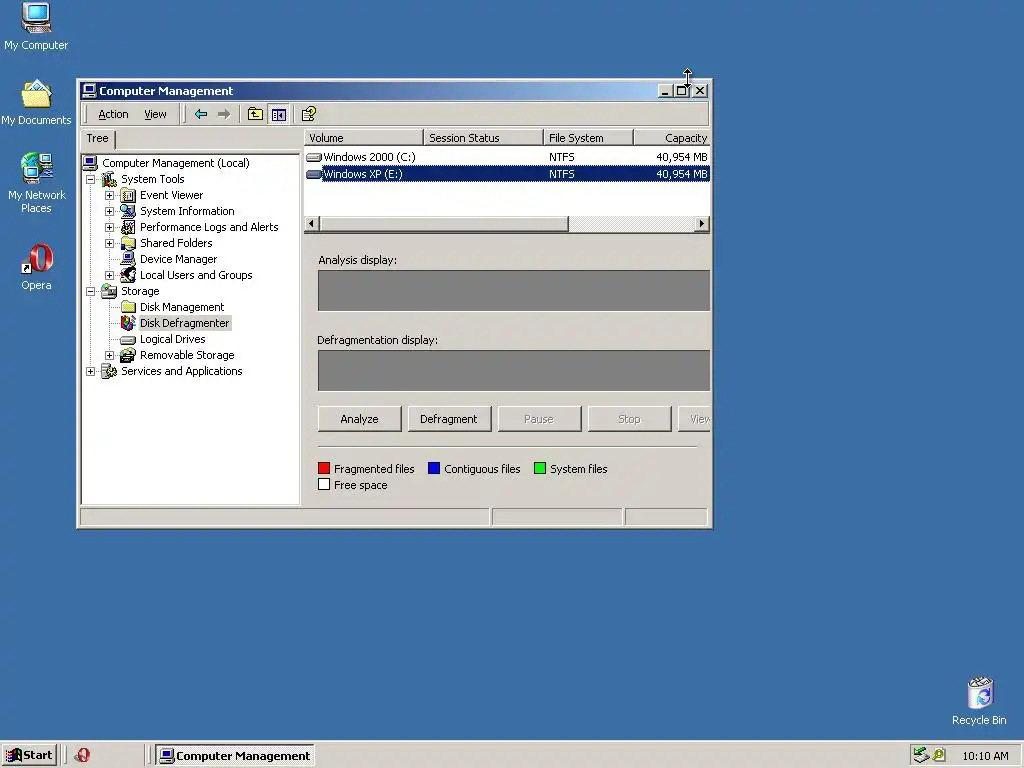Screen dimensions: 1024x768
Task: Click the Capacity column header
Action: pyautogui.click(x=672, y=138)
